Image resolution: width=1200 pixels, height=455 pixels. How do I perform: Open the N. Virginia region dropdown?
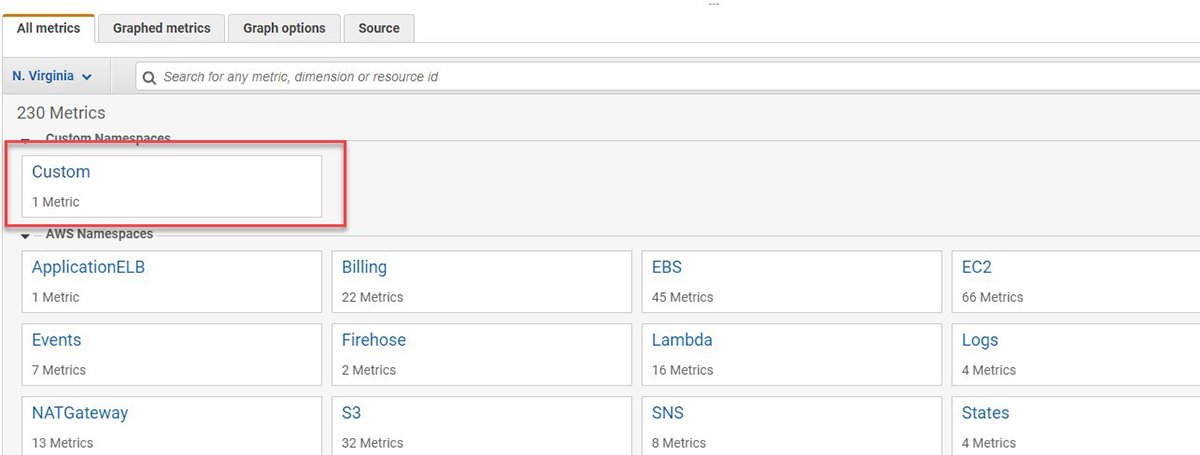[x=53, y=76]
